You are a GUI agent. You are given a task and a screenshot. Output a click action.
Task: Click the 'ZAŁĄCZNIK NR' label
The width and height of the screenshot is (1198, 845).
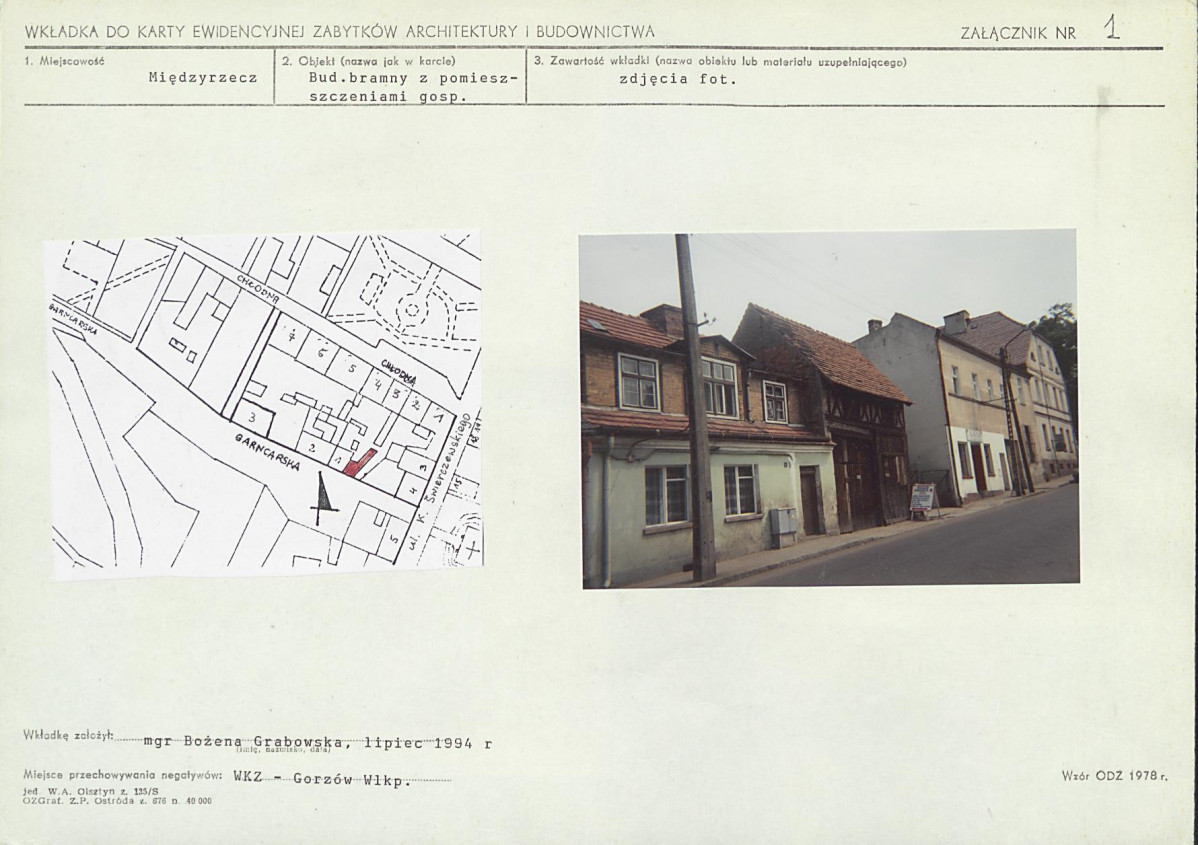pos(1017,33)
